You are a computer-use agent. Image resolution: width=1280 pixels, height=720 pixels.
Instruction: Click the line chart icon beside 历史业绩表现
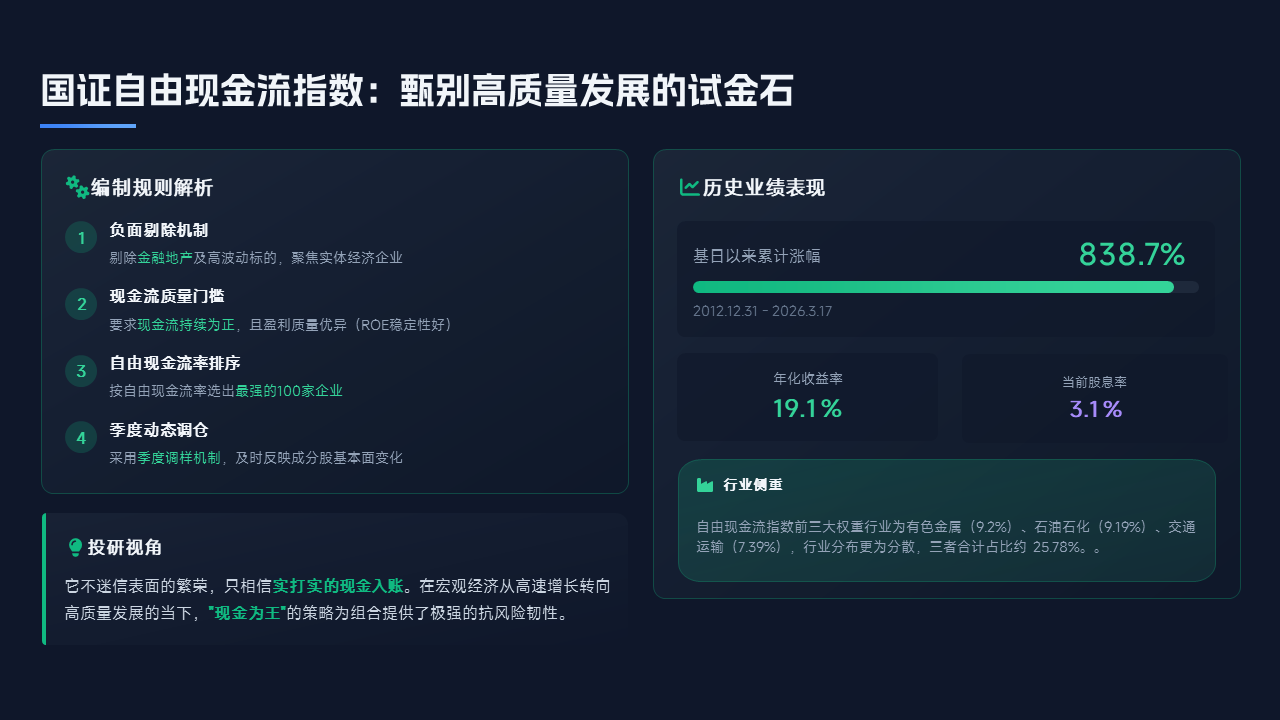[689, 187]
